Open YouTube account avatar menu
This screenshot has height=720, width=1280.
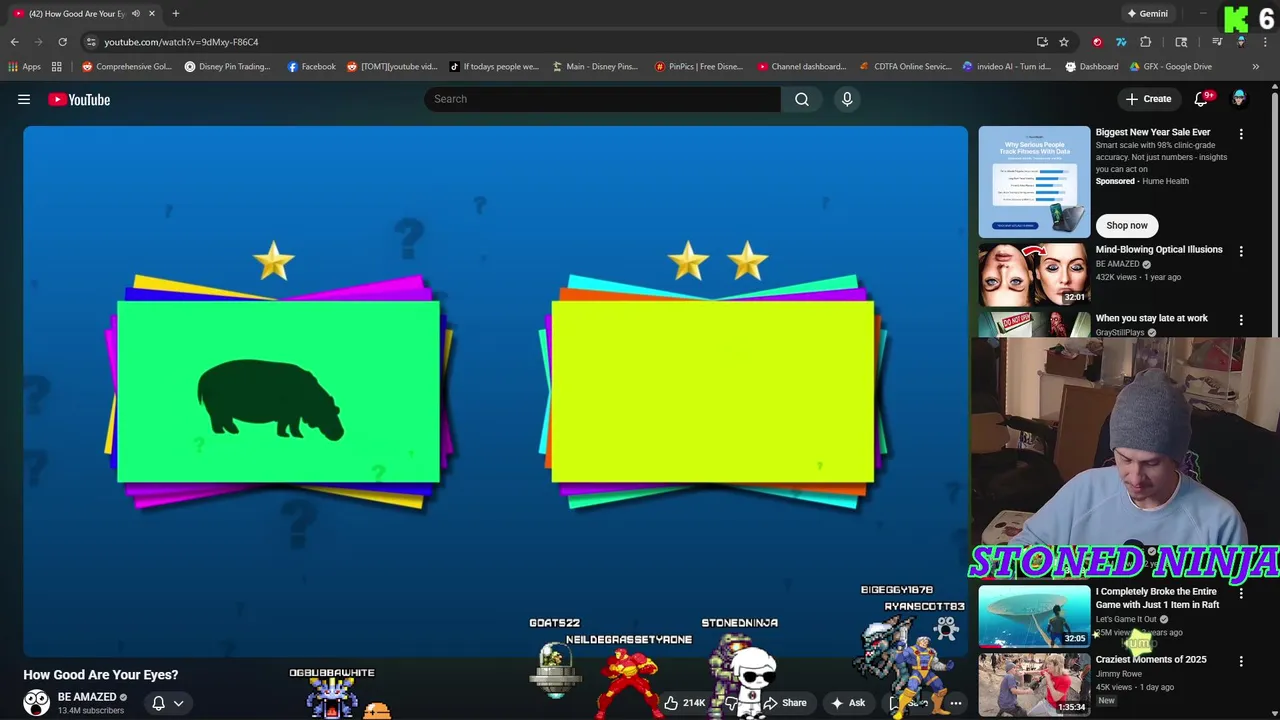[x=1239, y=99]
